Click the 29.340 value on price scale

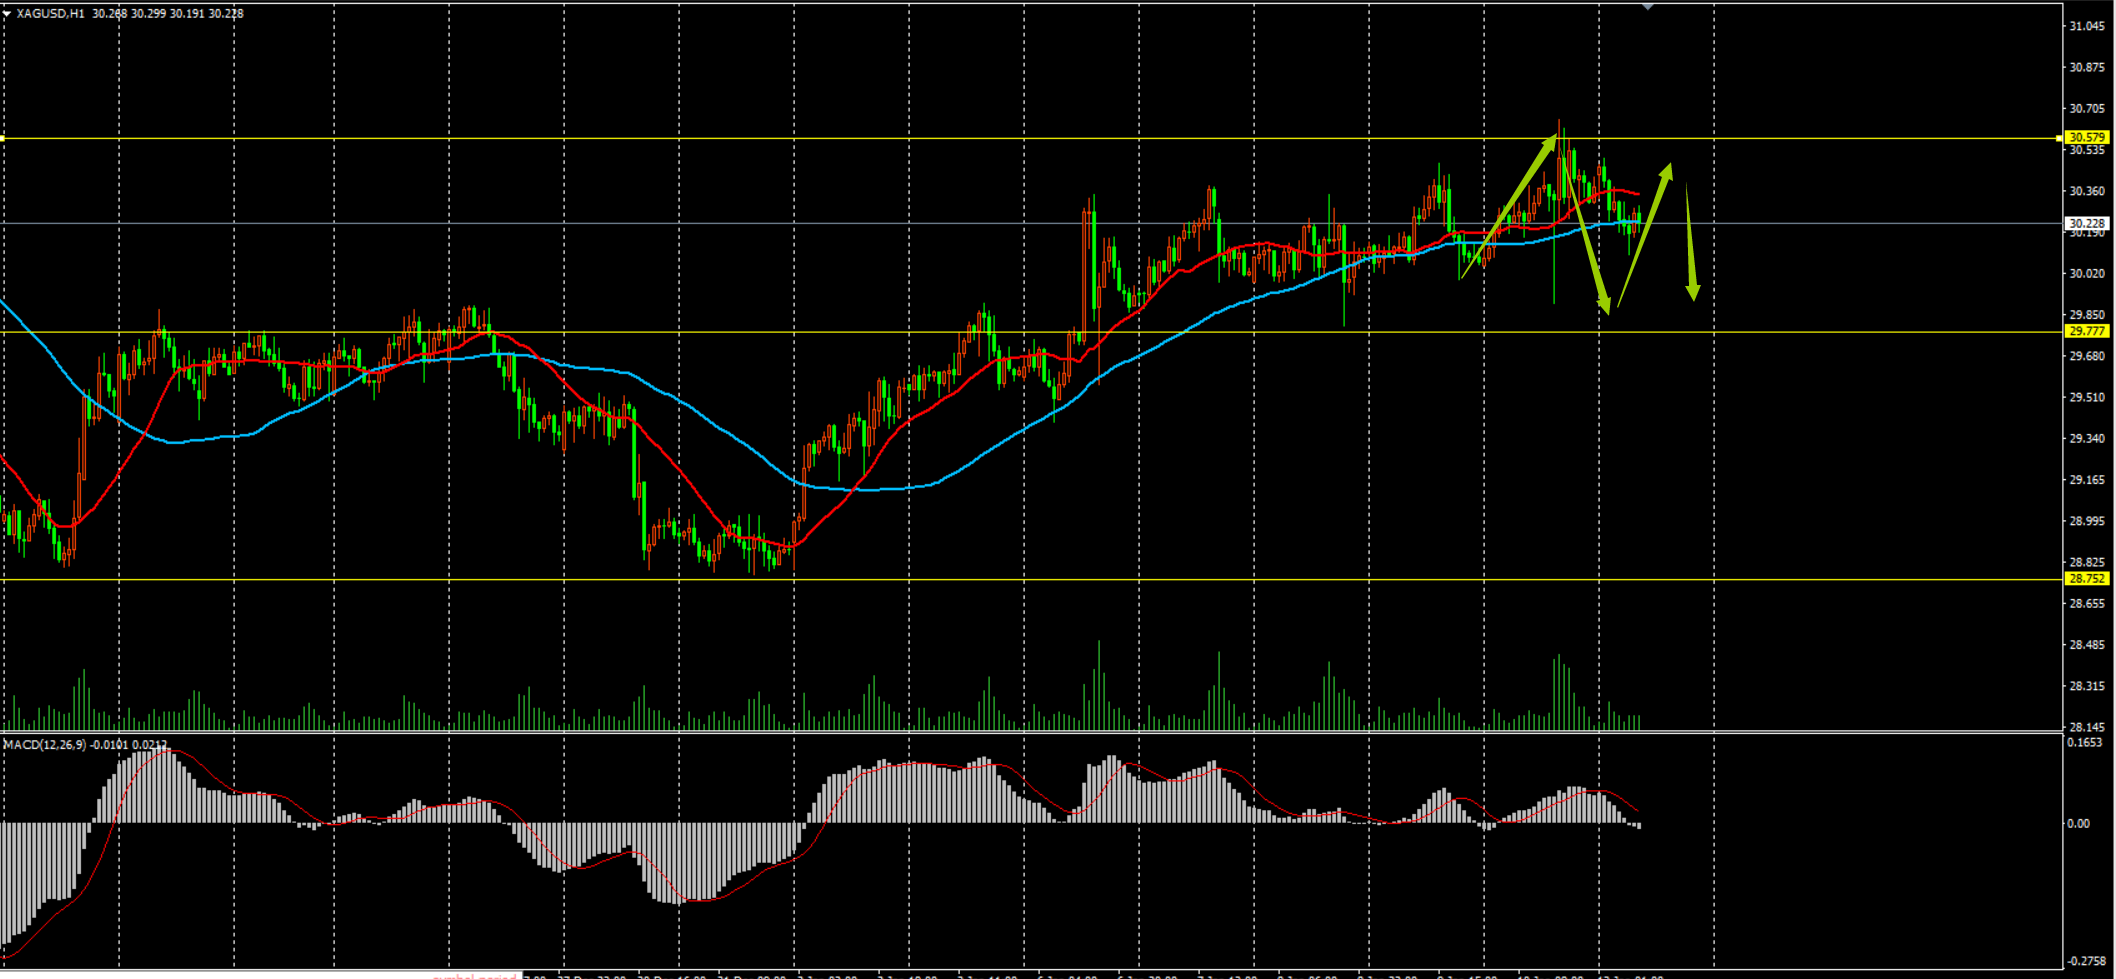tap(2087, 439)
